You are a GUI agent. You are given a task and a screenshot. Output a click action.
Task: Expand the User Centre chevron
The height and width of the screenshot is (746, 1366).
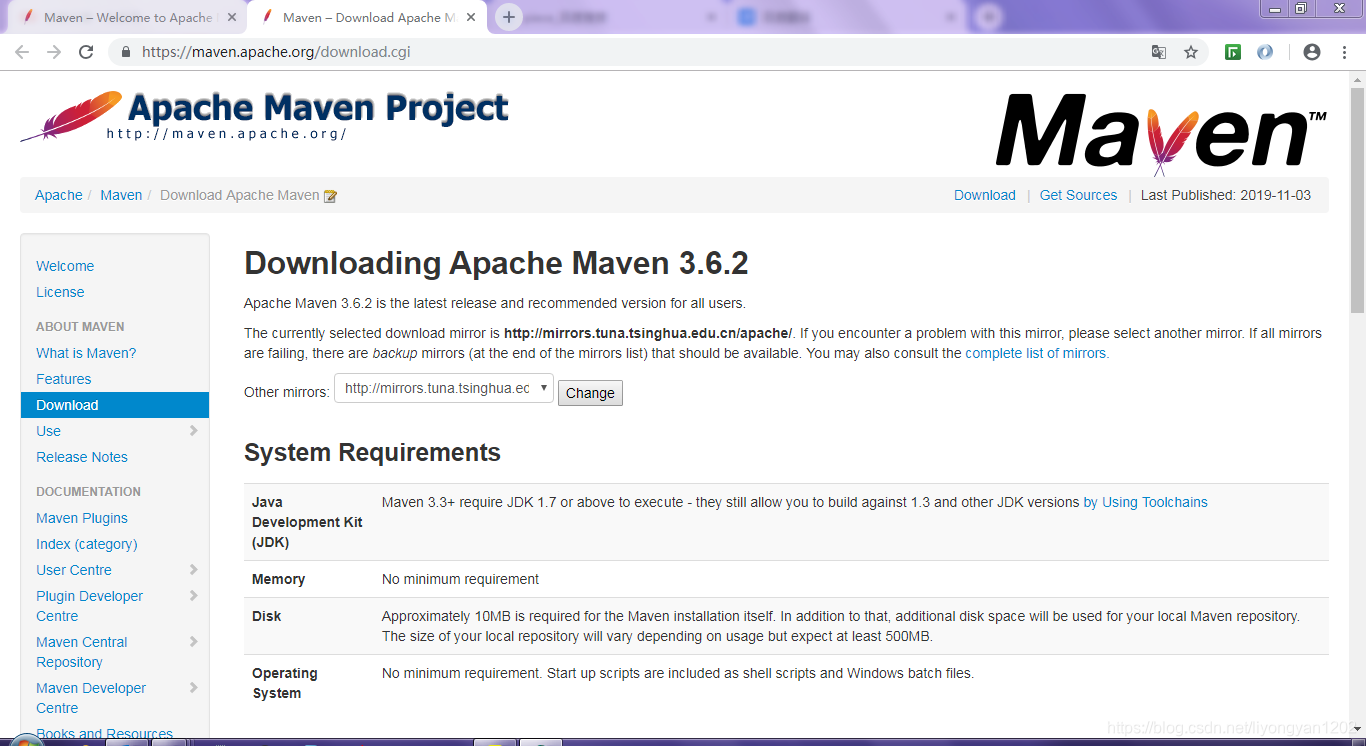194,570
